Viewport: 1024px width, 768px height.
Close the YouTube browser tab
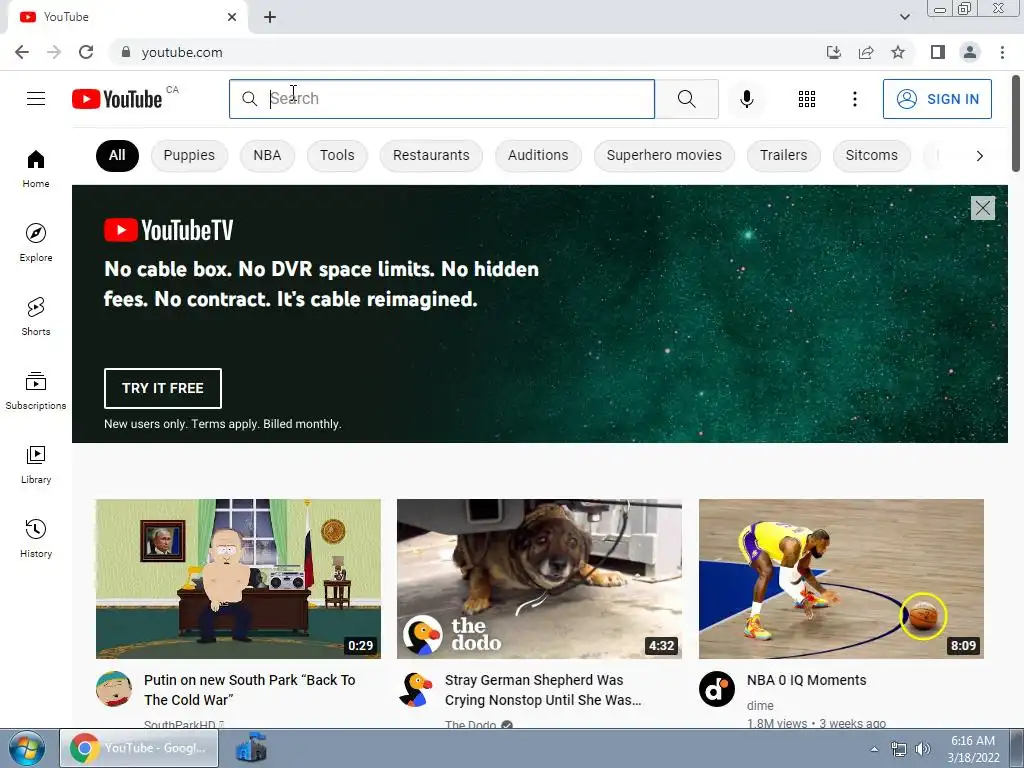pos(232,17)
